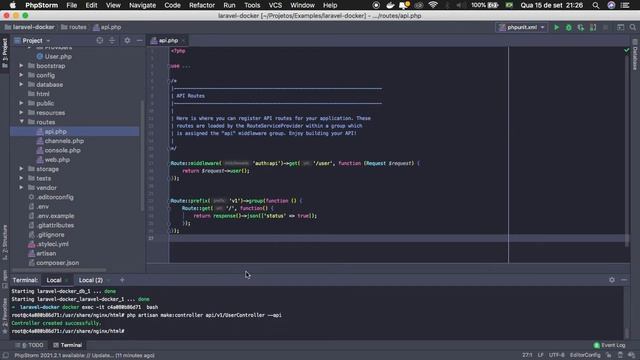
Task: Run the phpunit.xml configuration
Action: [x=556, y=27]
